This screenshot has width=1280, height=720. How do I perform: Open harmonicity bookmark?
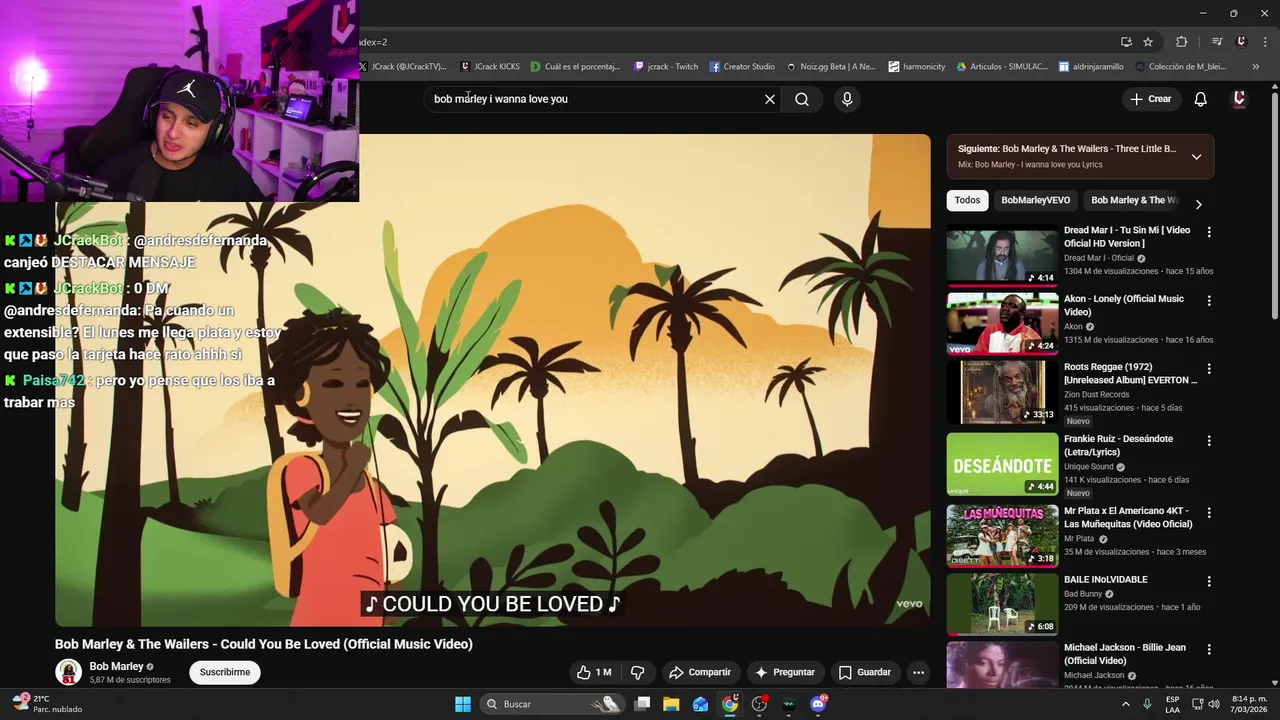pos(917,67)
